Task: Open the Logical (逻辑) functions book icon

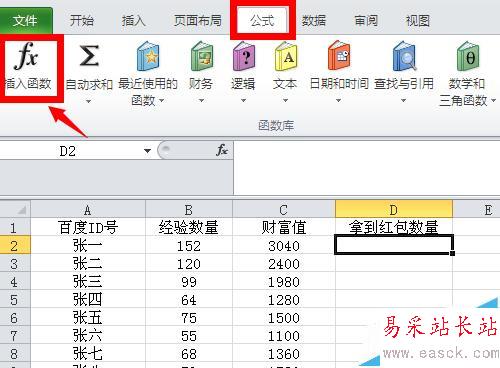Action: click(x=244, y=56)
